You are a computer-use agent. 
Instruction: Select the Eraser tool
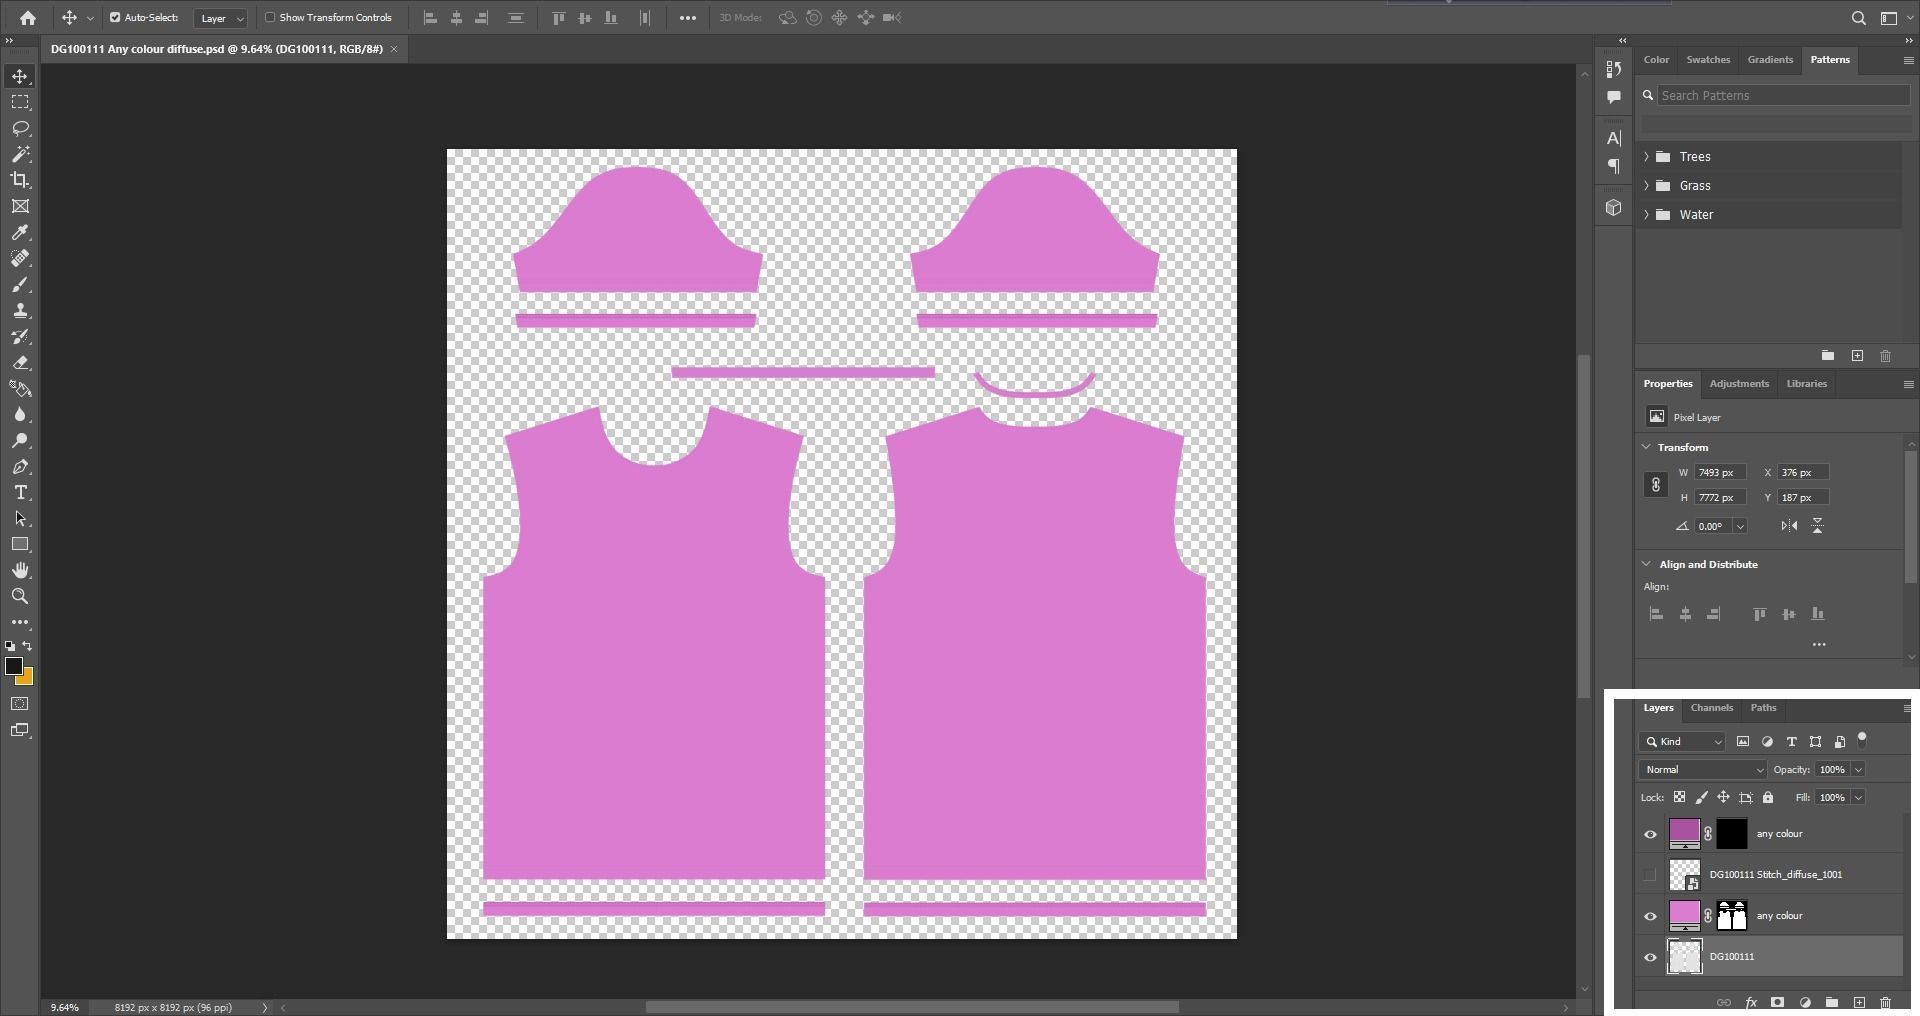pos(20,363)
